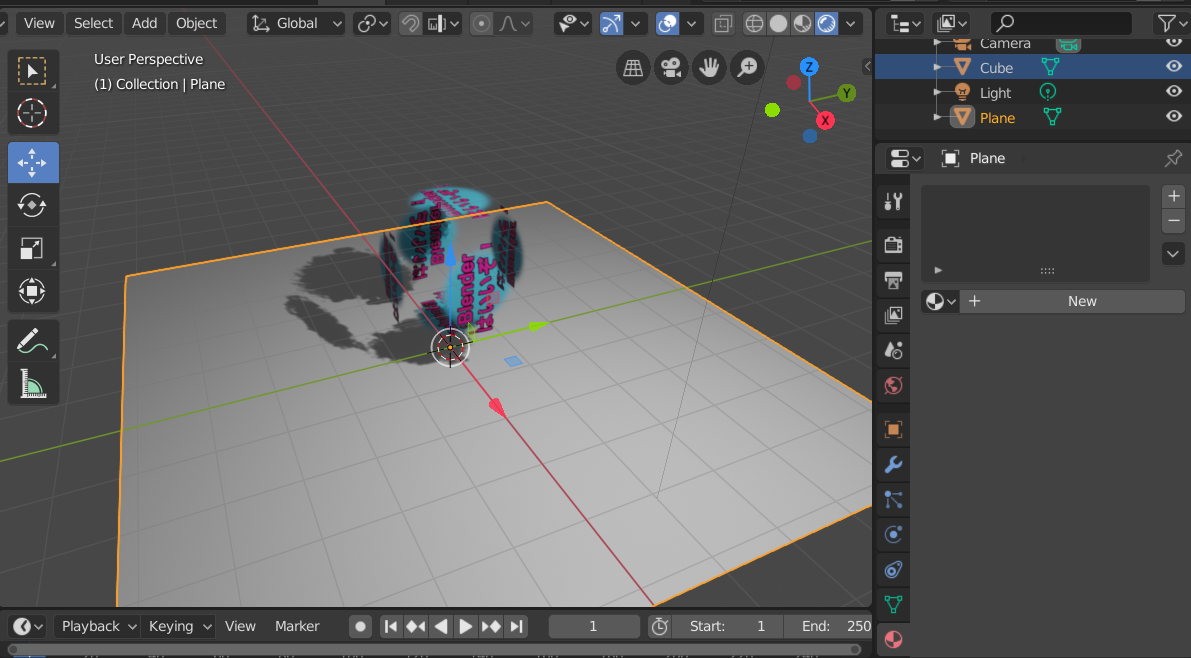The width and height of the screenshot is (1191, 658).
Task: Switch to solid viewport shading
Action: pyautogui.click(x=779, y=24)
